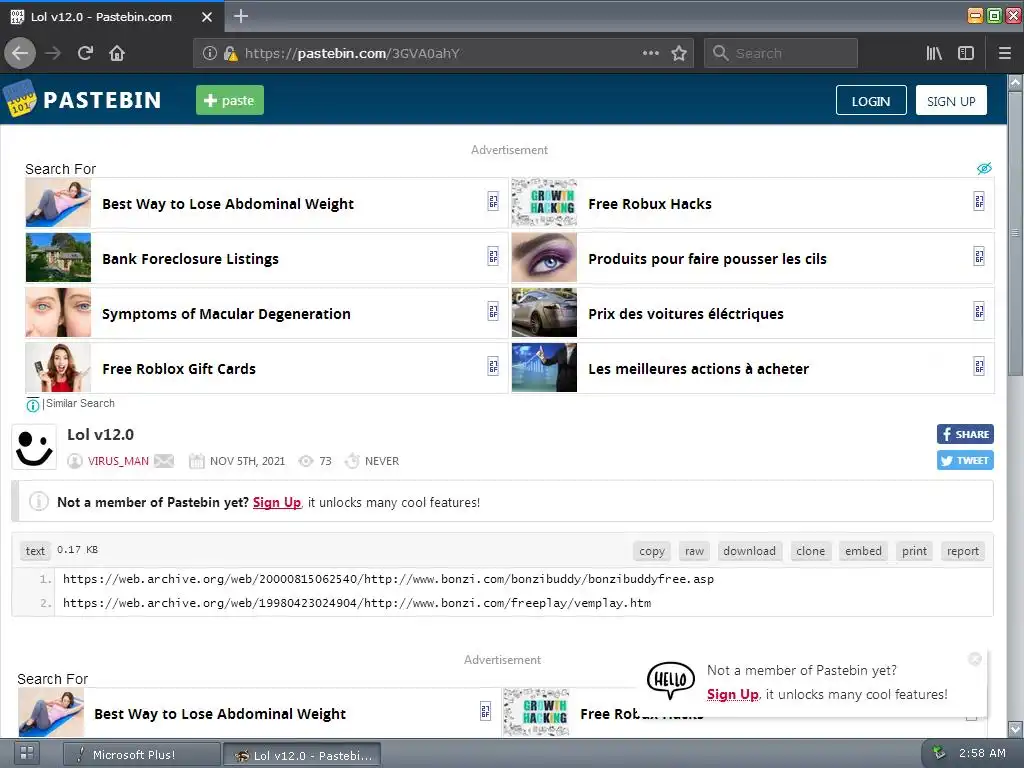
Task: Click the expiration icon beside NEVER
Action: point(352,461)
